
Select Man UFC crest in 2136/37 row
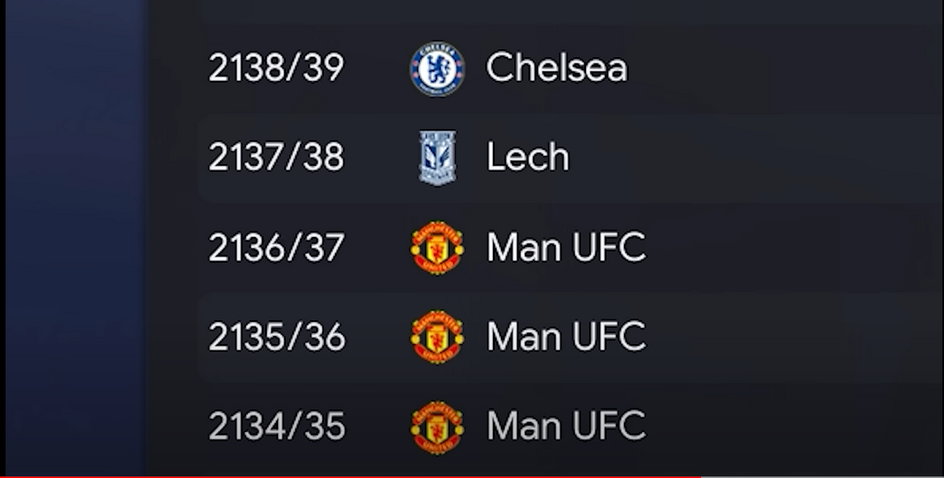click(x=437, y=247)
